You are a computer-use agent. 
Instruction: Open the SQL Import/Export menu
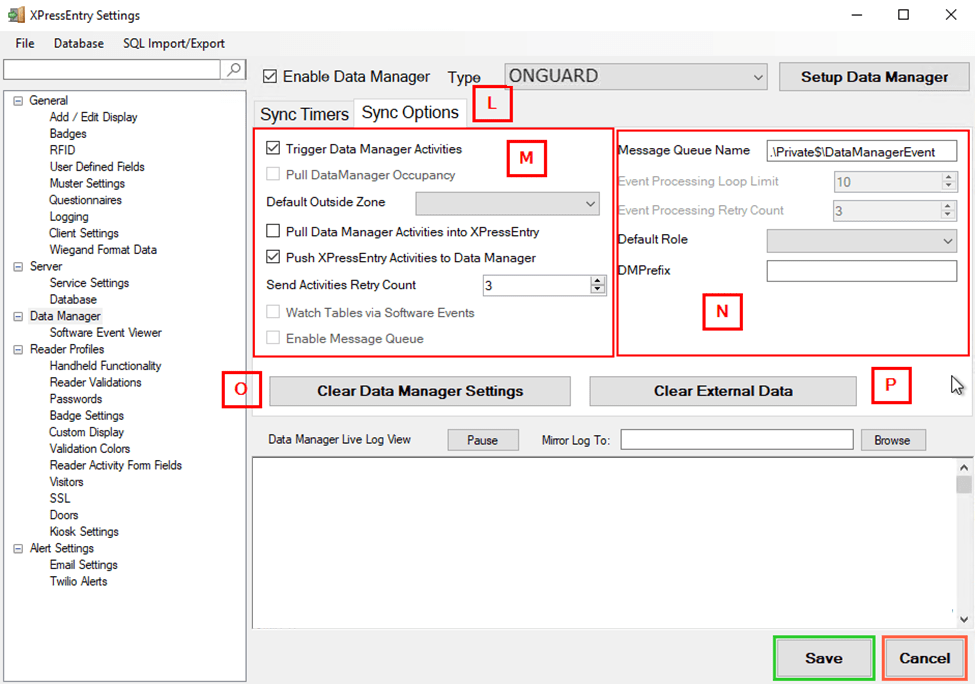coord(173,44)
